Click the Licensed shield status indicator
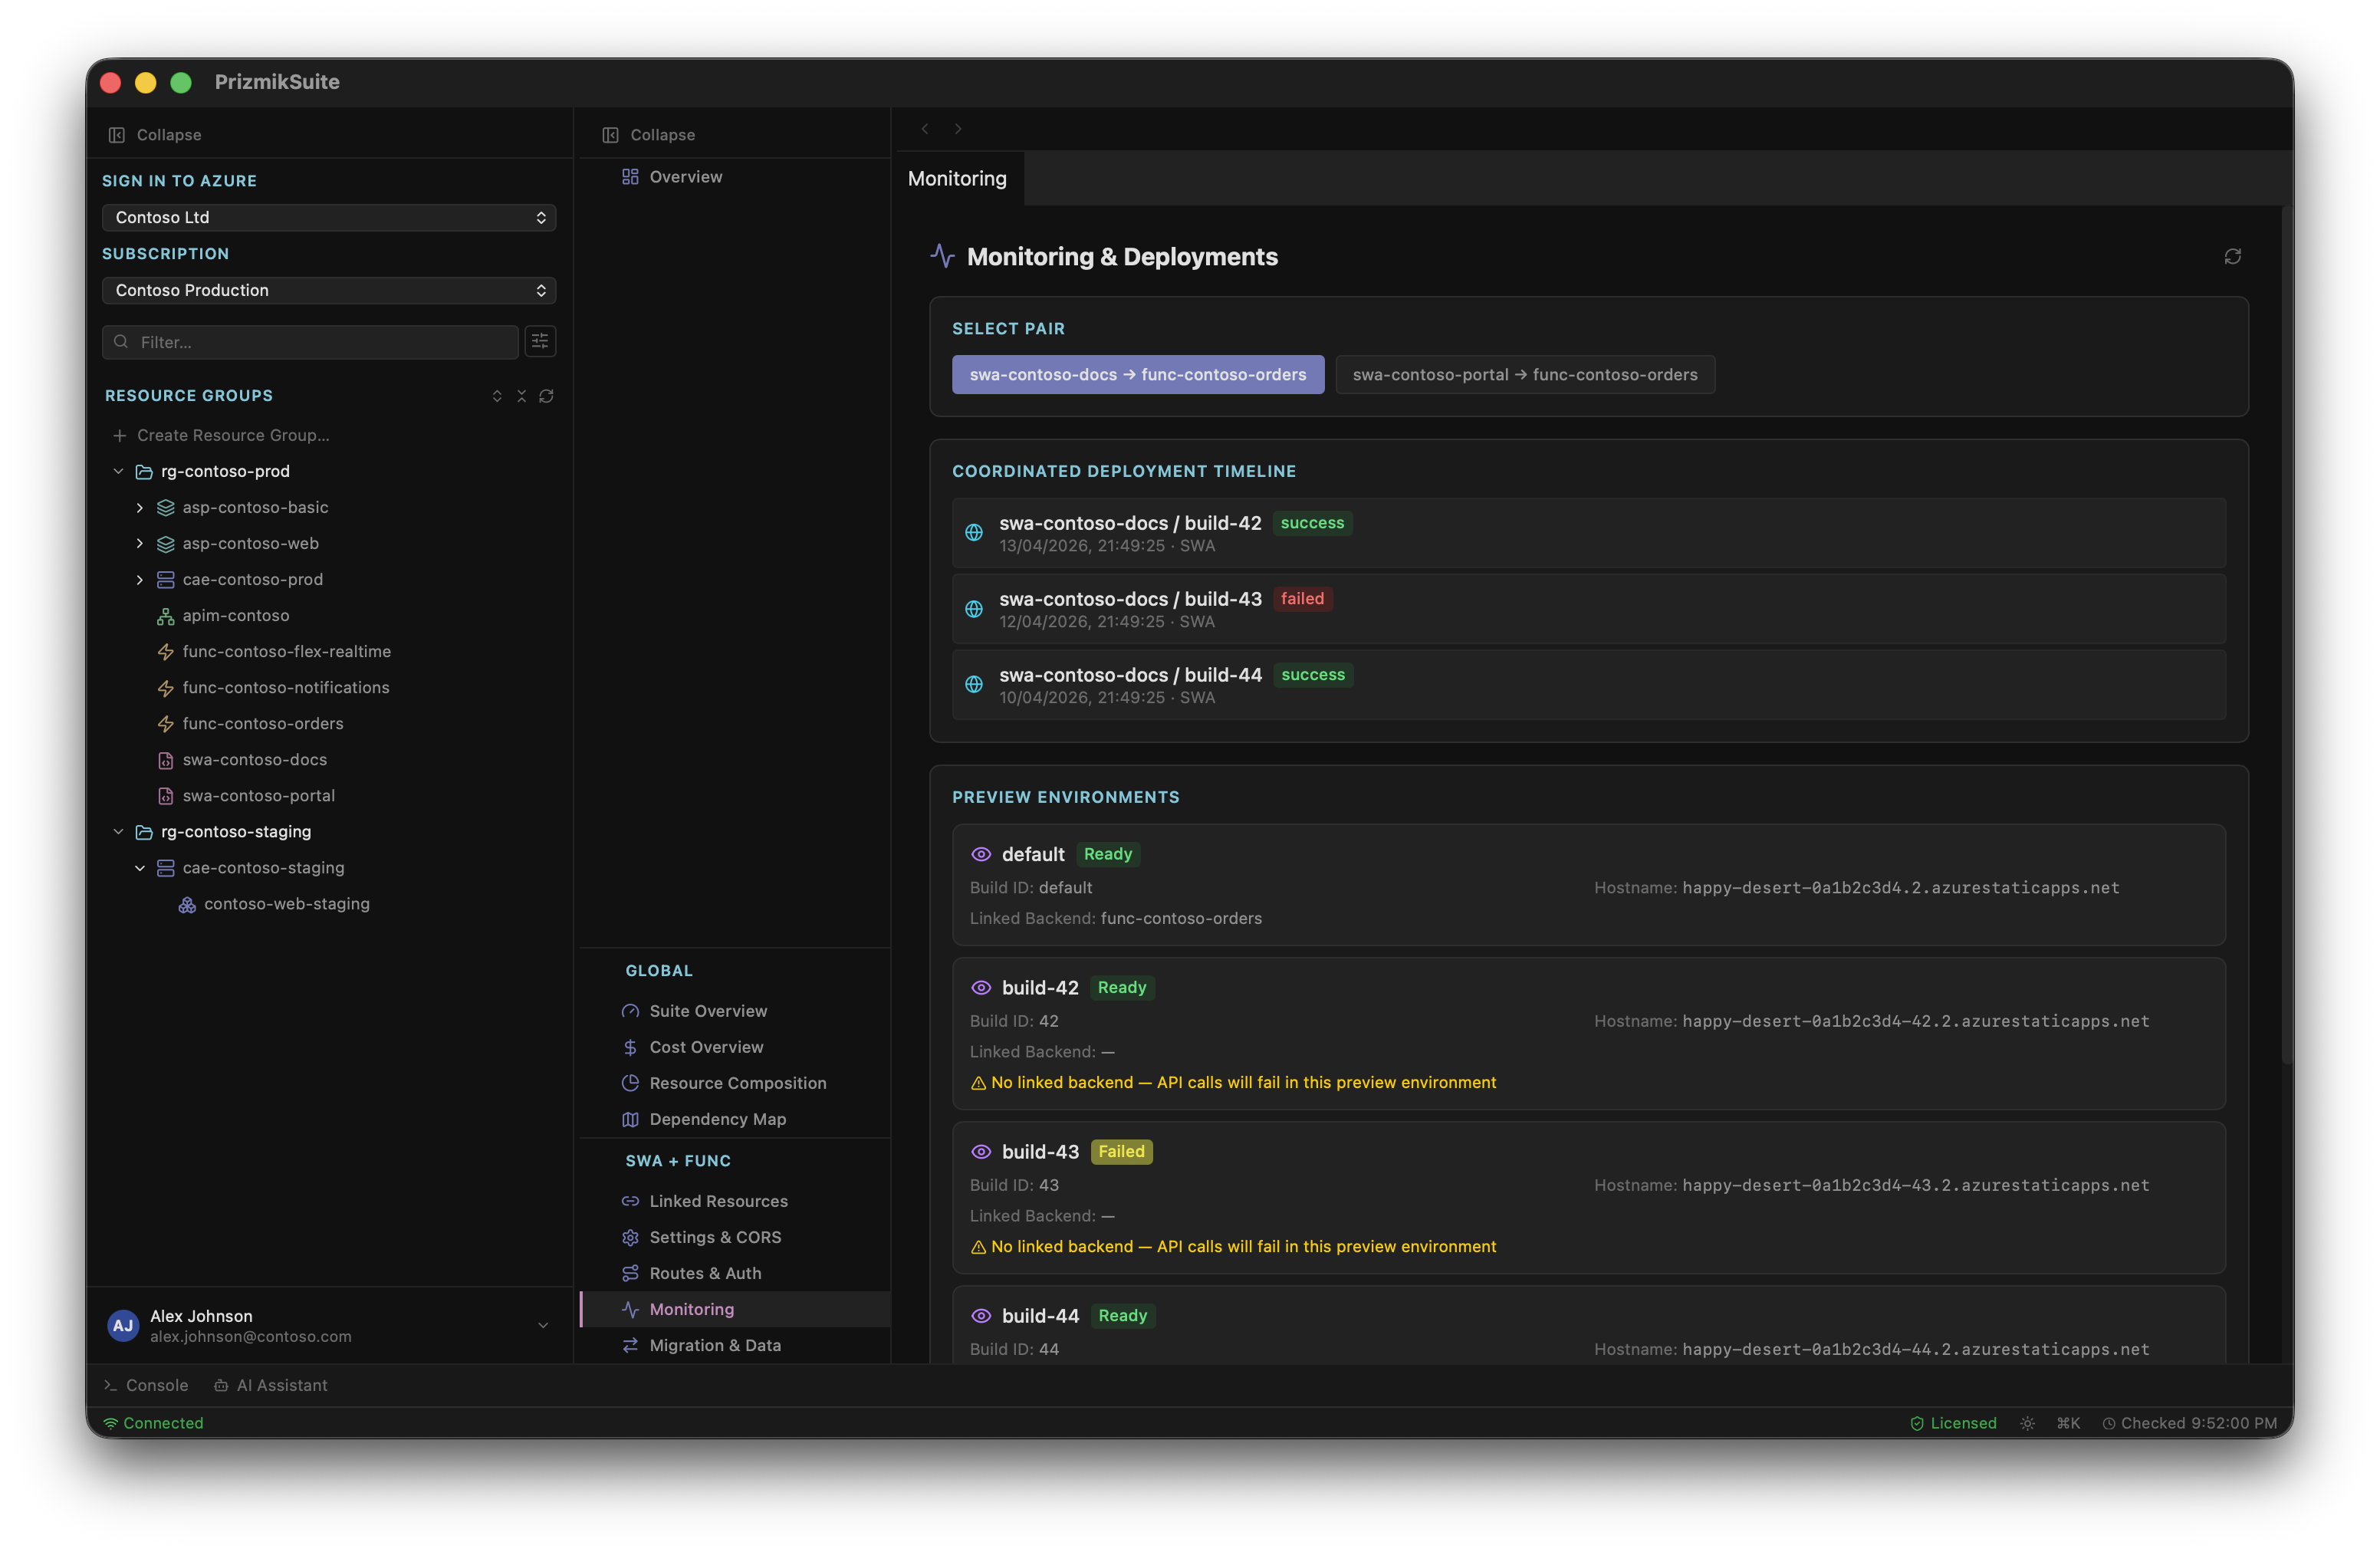 [1953, 1423]
